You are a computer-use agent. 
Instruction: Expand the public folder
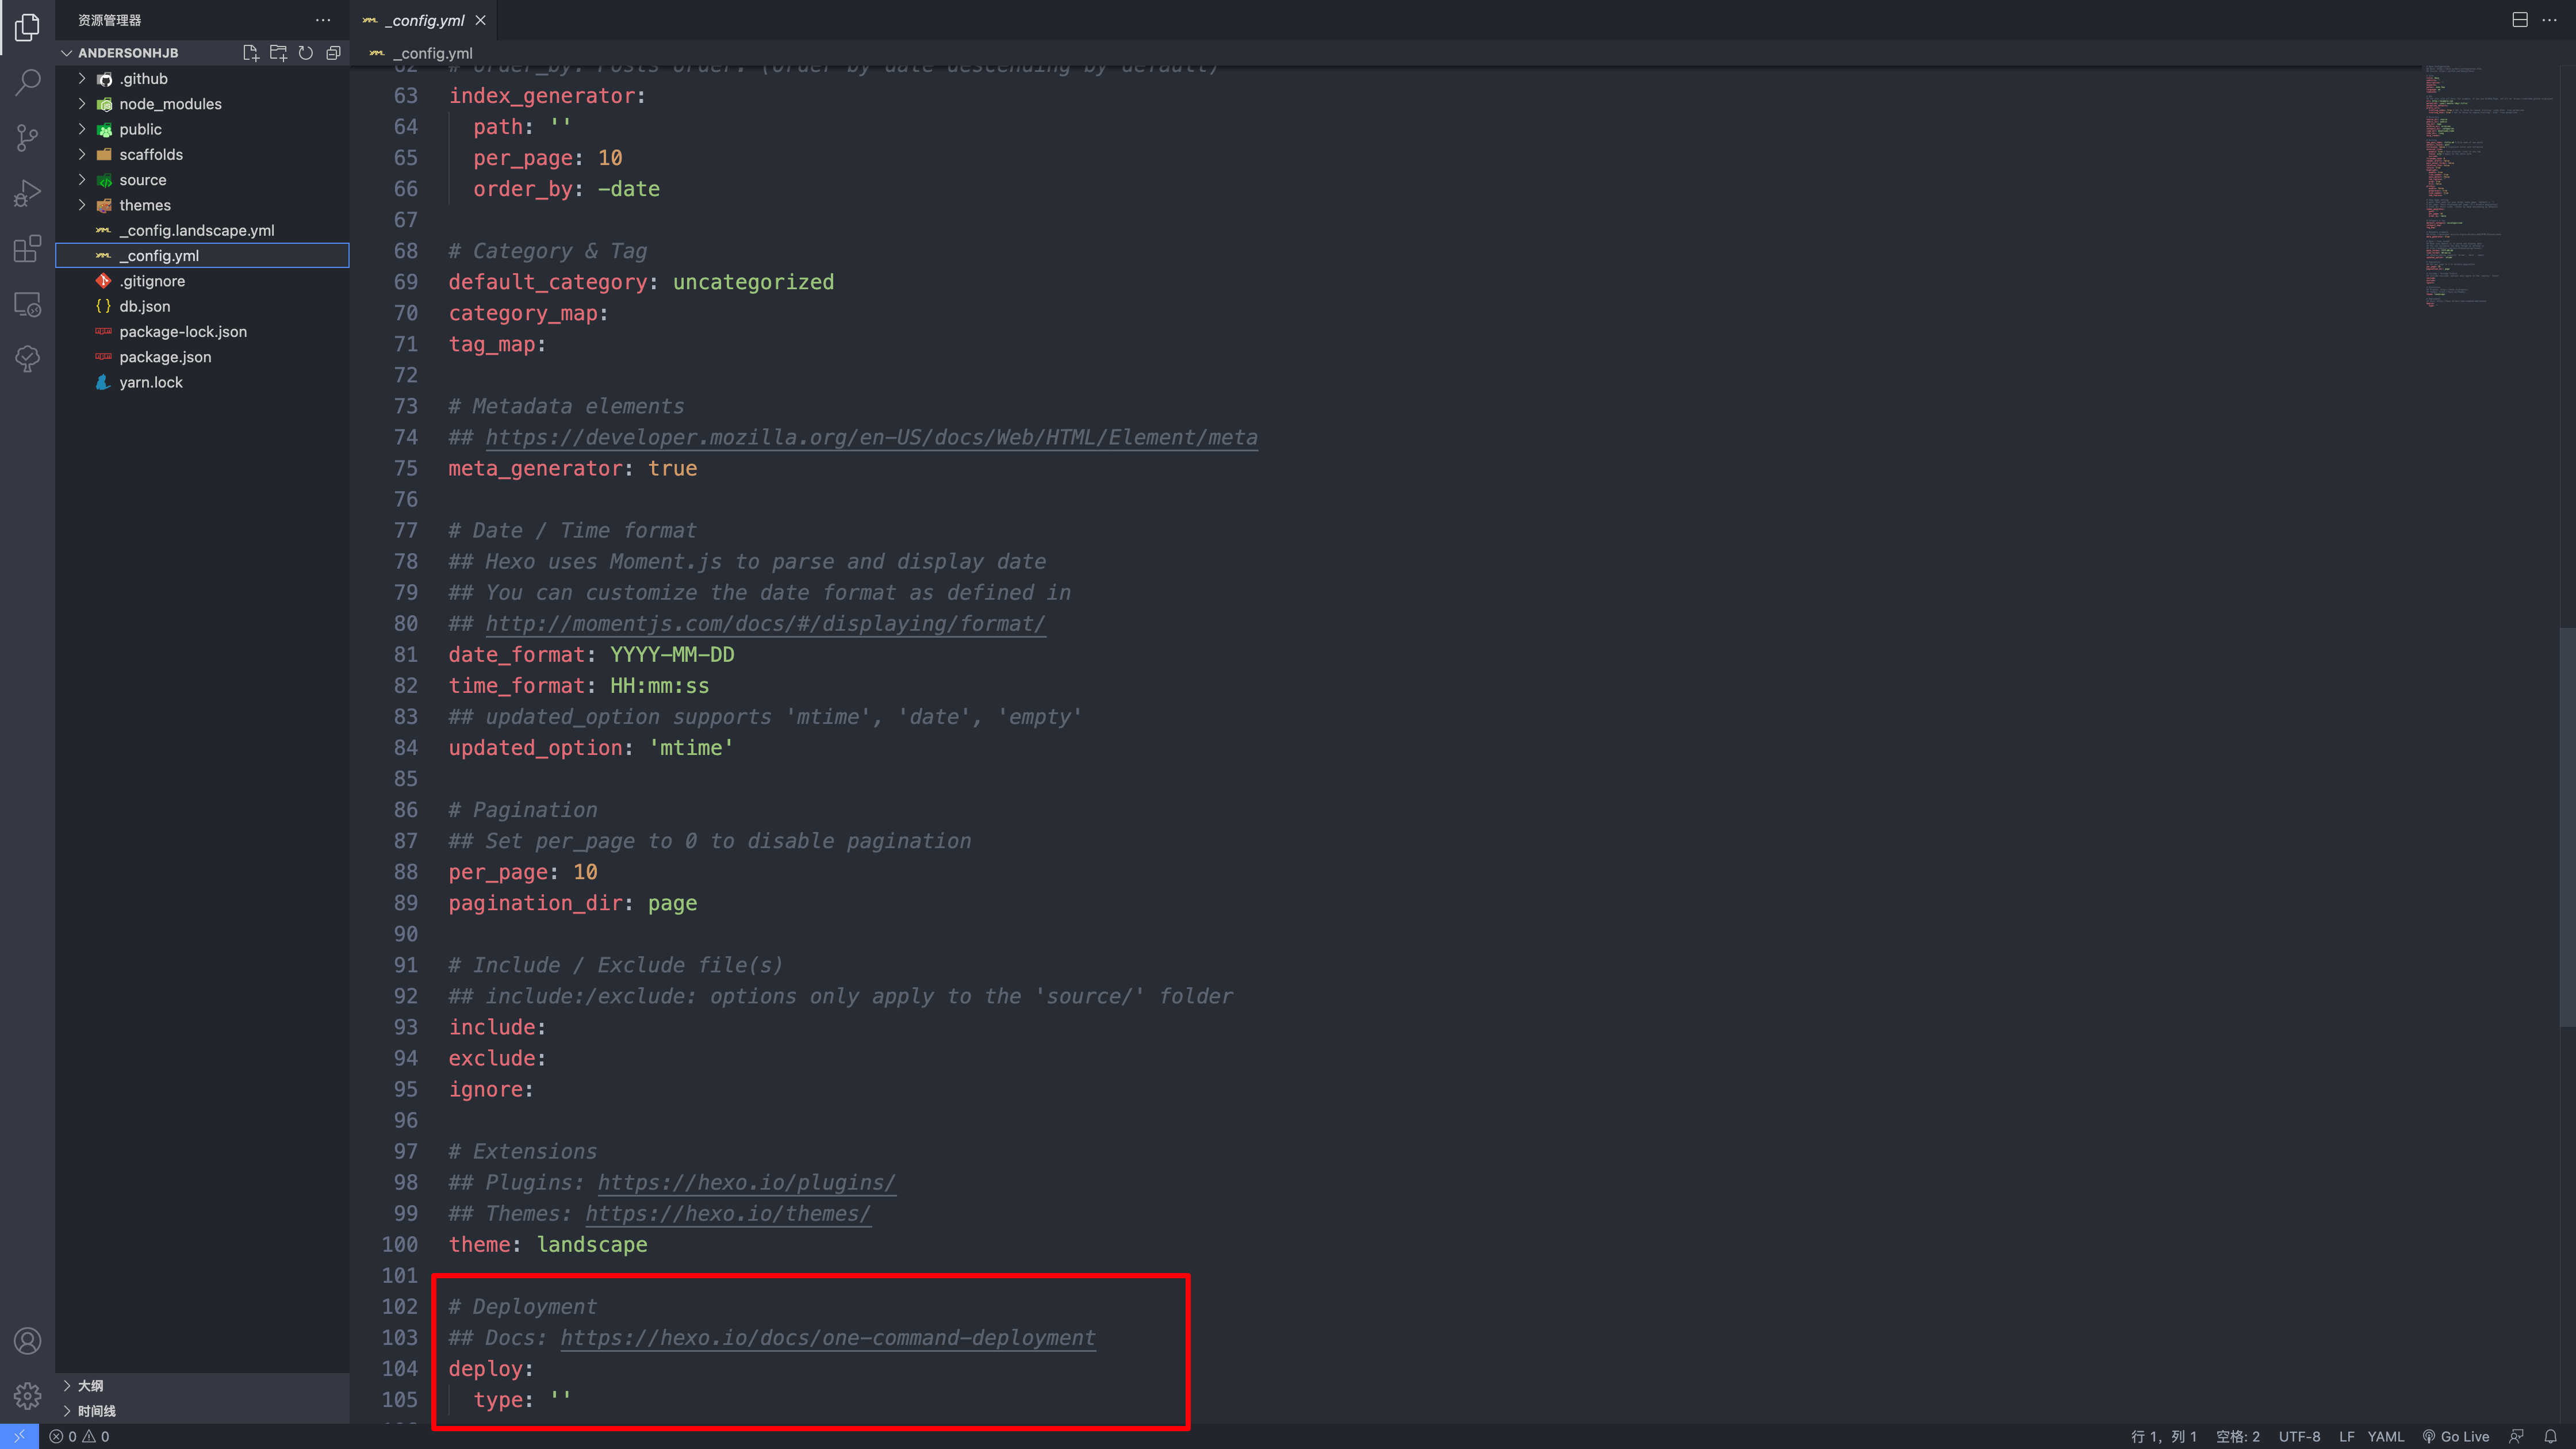[203, 129]
